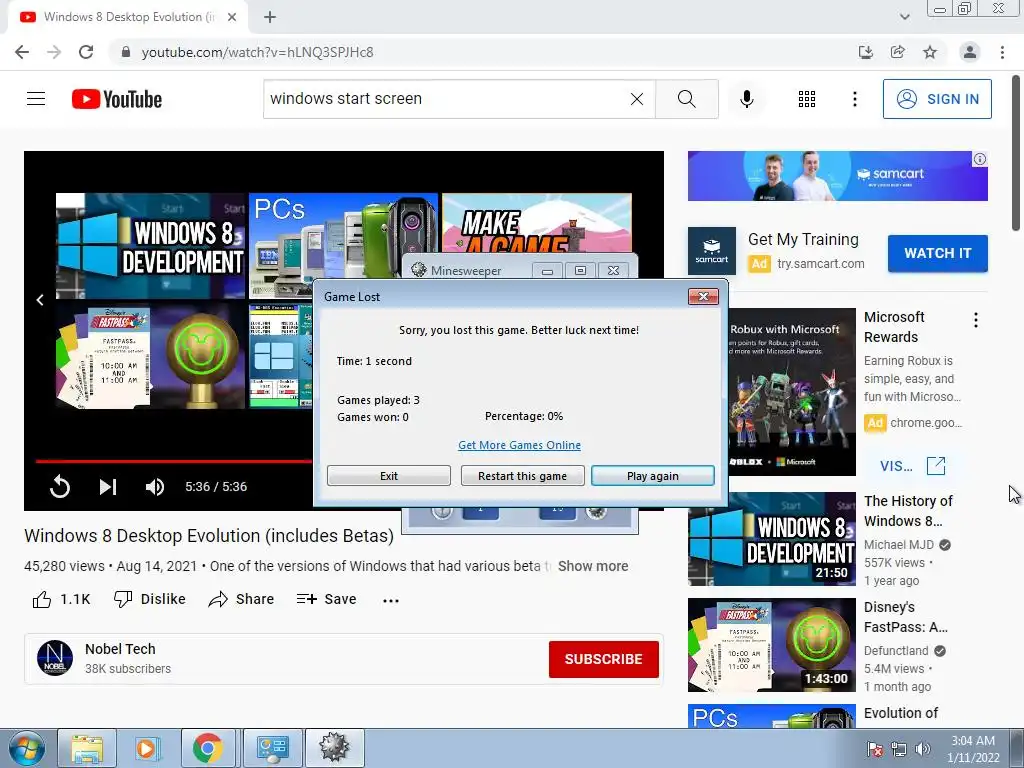Reload the YouTube page
The image size is (1024, 768).
pyautogui.click(x=86, y=52)
